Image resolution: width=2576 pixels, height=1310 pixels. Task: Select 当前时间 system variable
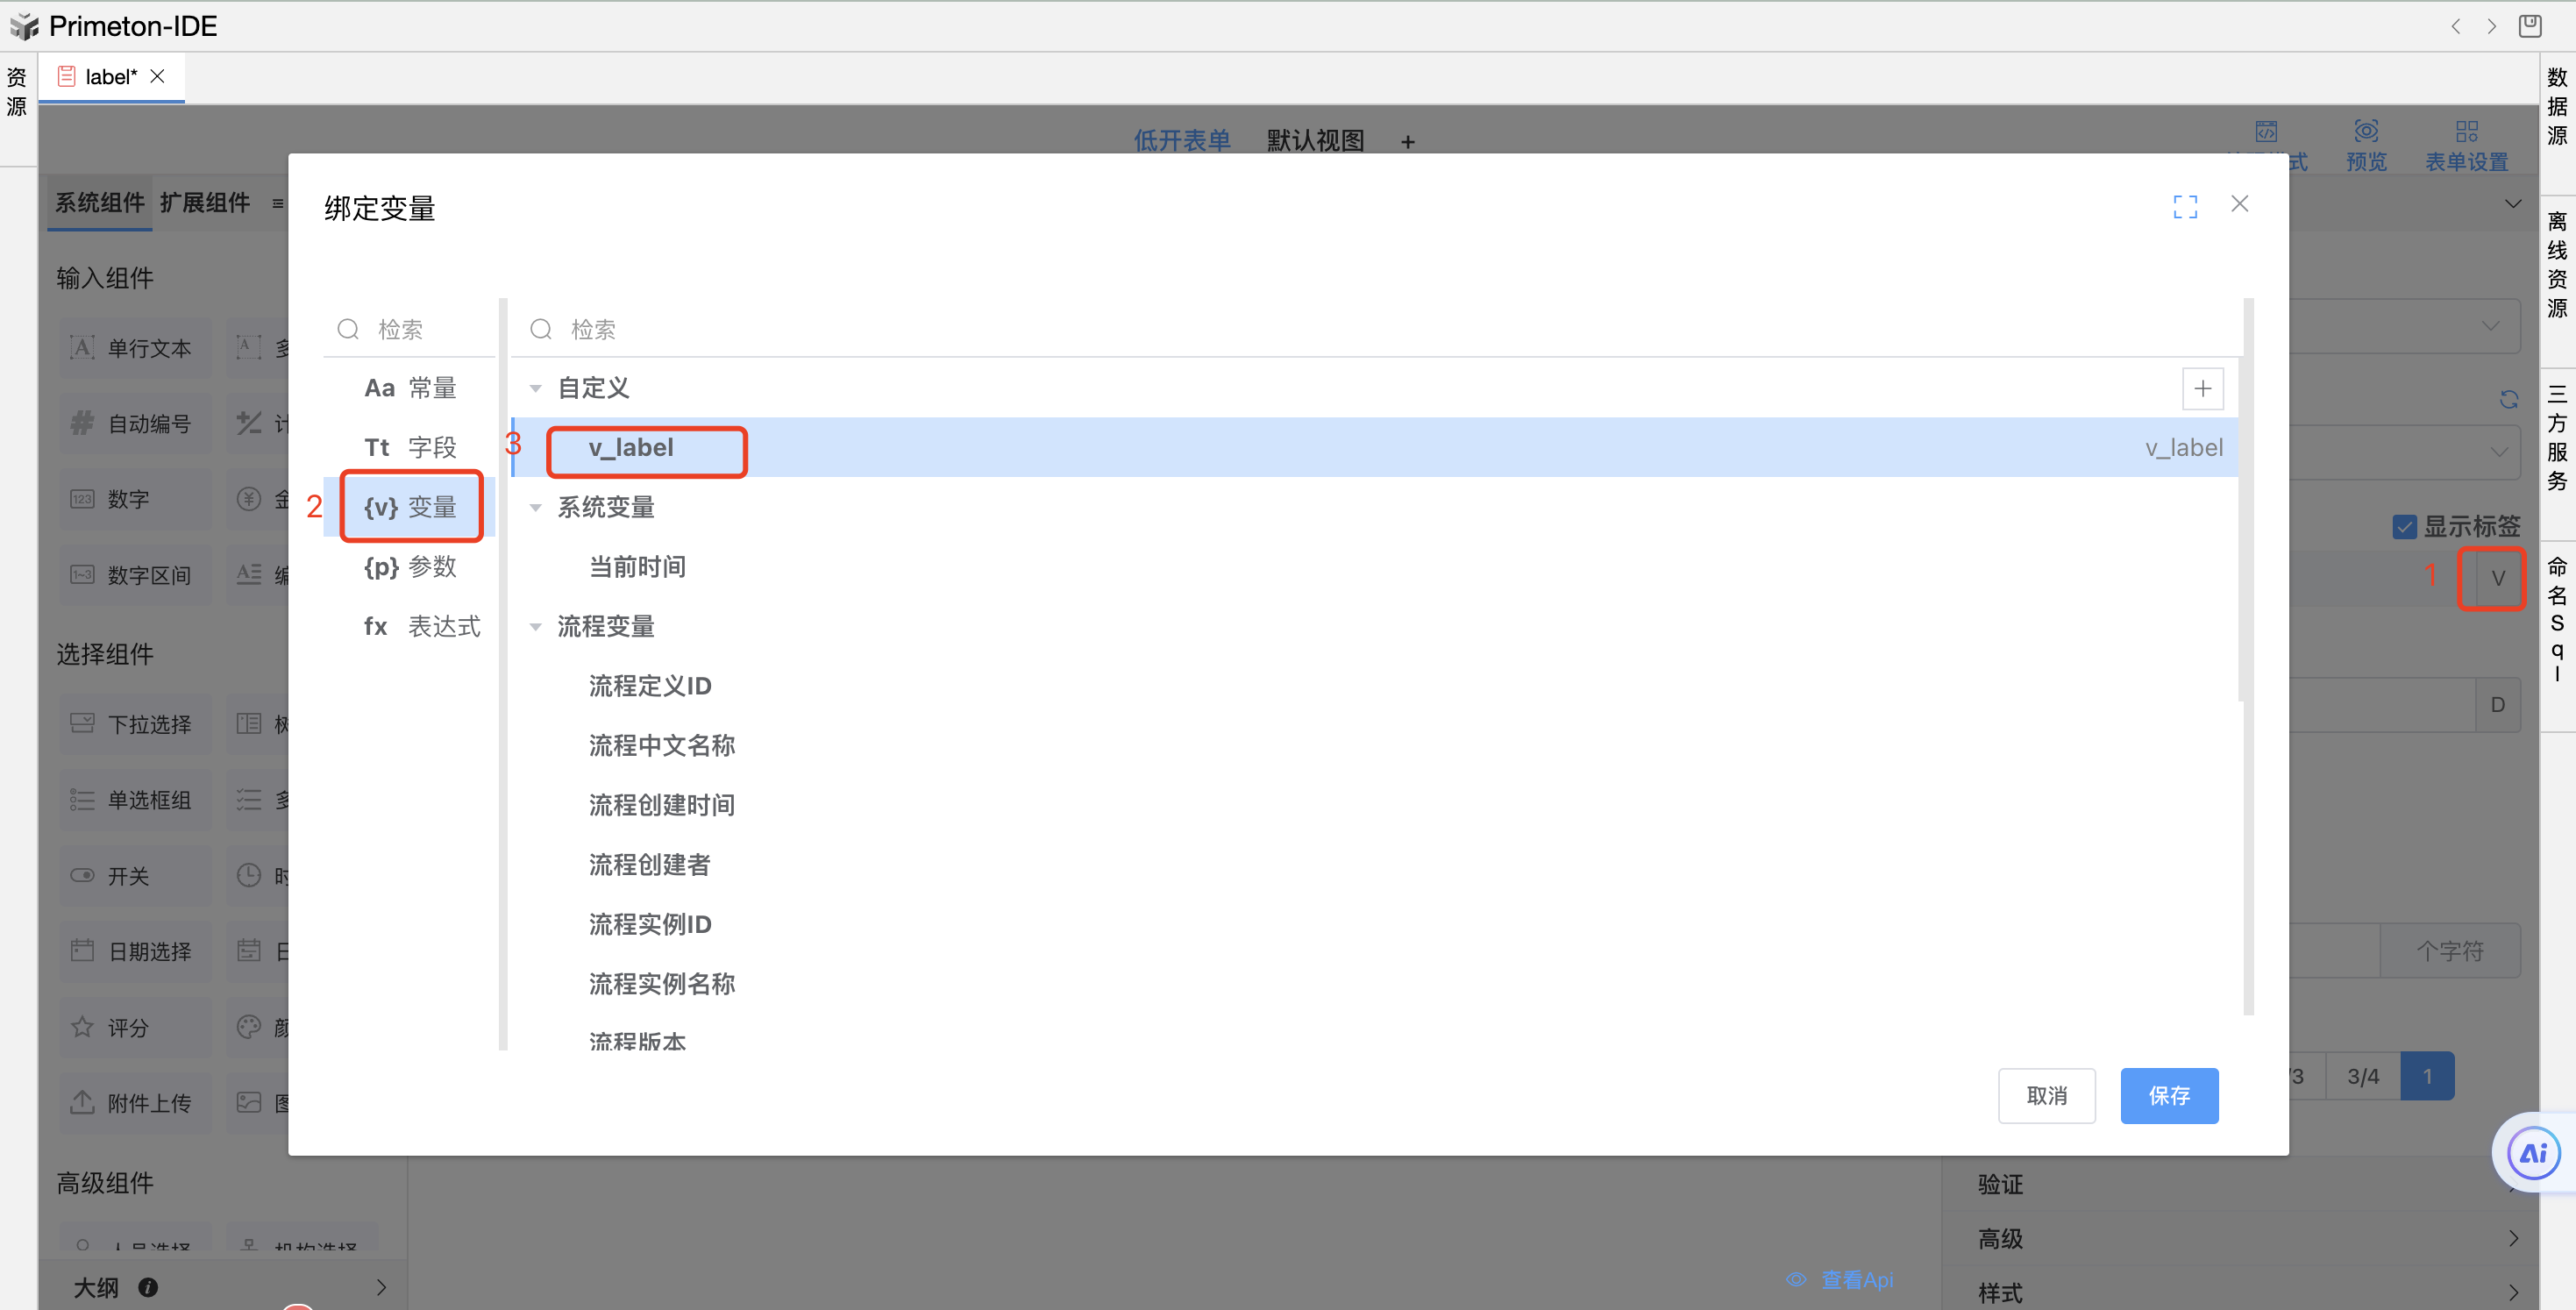coord(637,567)
